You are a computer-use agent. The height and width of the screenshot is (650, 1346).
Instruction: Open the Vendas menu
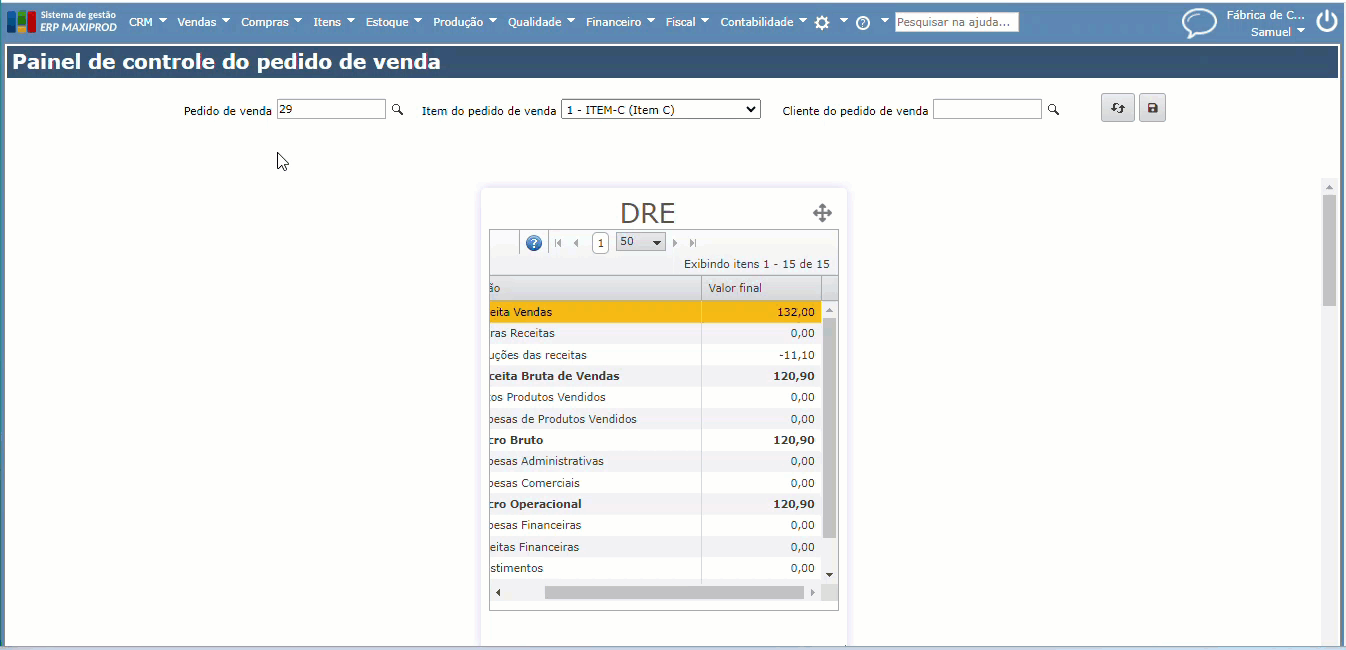[203, 22]
